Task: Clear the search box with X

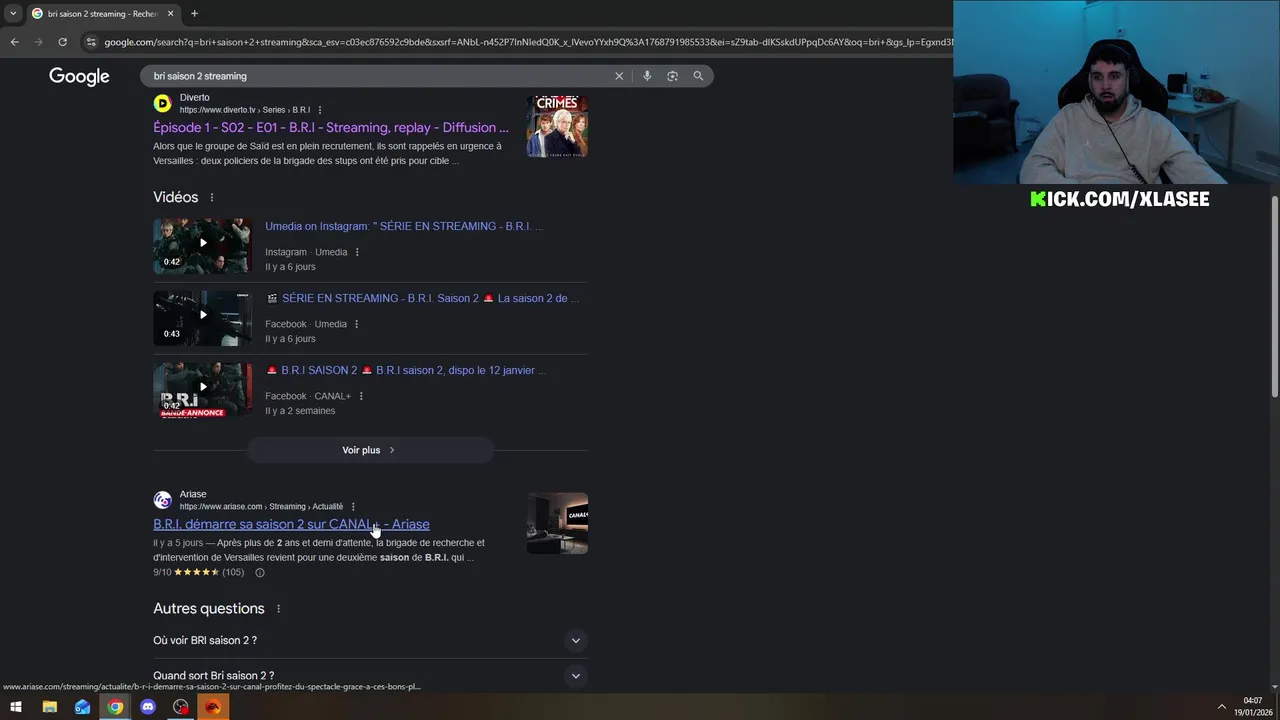Action: pyautogui.click(x=619, y=76)
